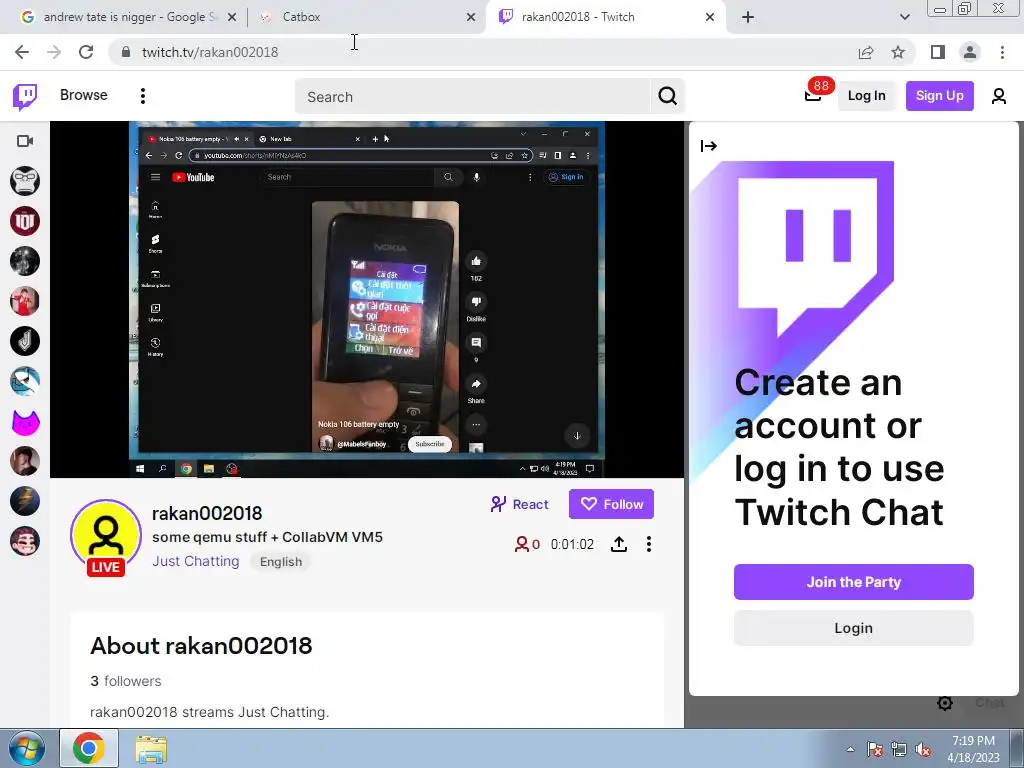Image resolution: width=1024 pixels, height=768 pixels.
Task: Open the Chrome profile avatar
Action: tap(970, 52)
